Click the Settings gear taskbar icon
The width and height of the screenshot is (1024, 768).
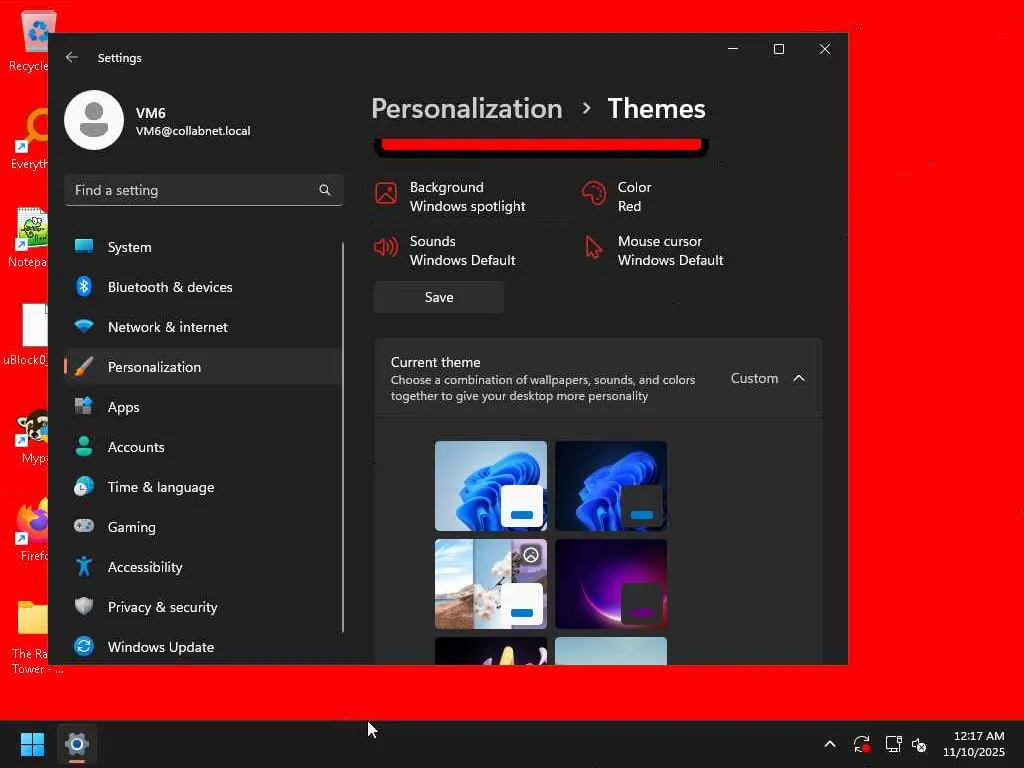coord(76,744)
